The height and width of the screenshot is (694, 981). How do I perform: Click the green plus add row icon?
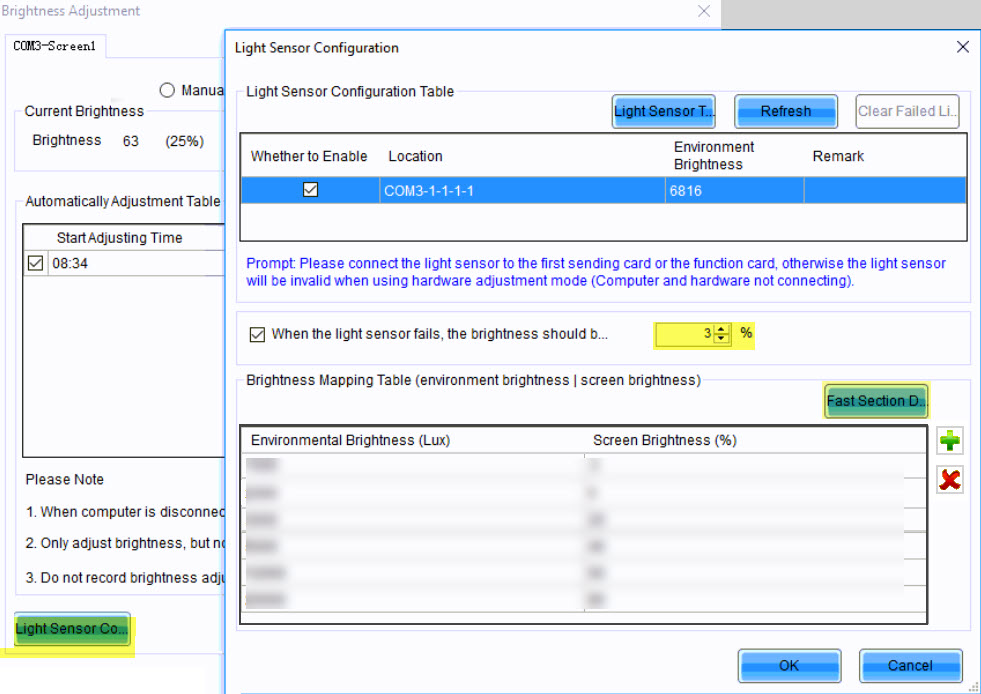tap(950, 441)
